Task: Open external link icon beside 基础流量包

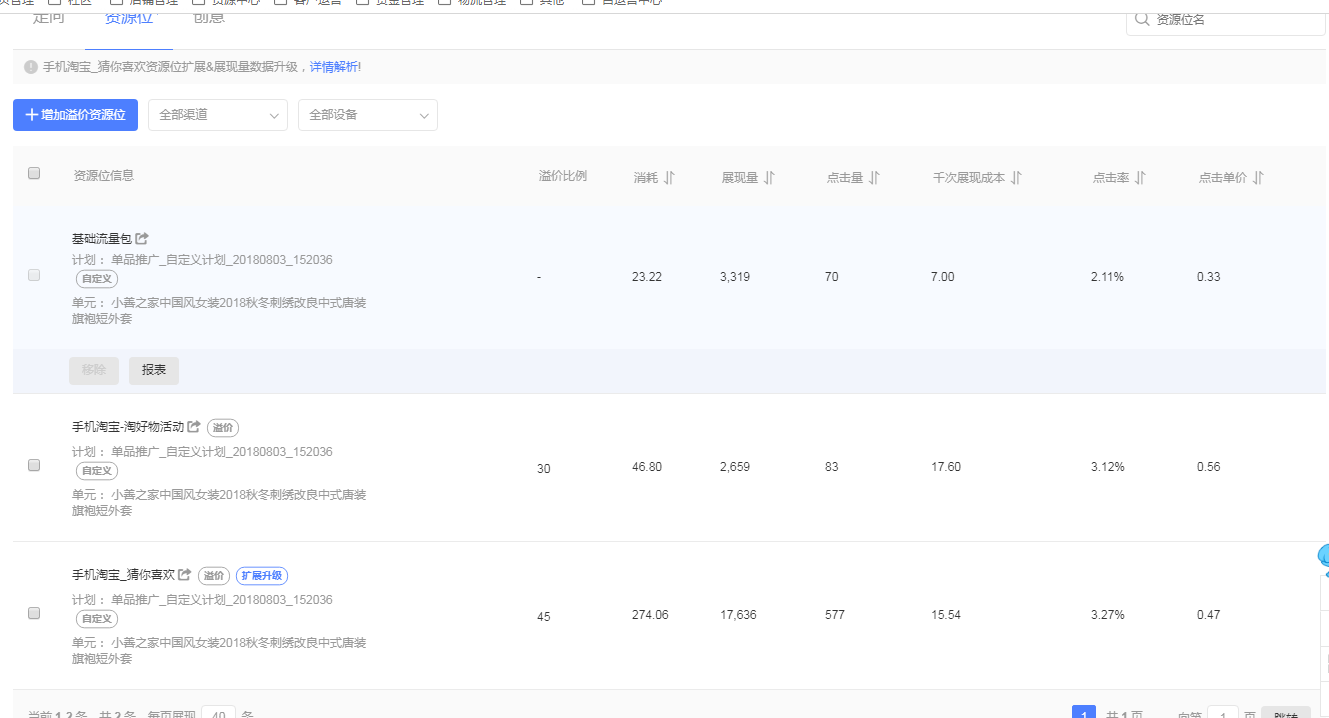Action: (x=142, y=239)
